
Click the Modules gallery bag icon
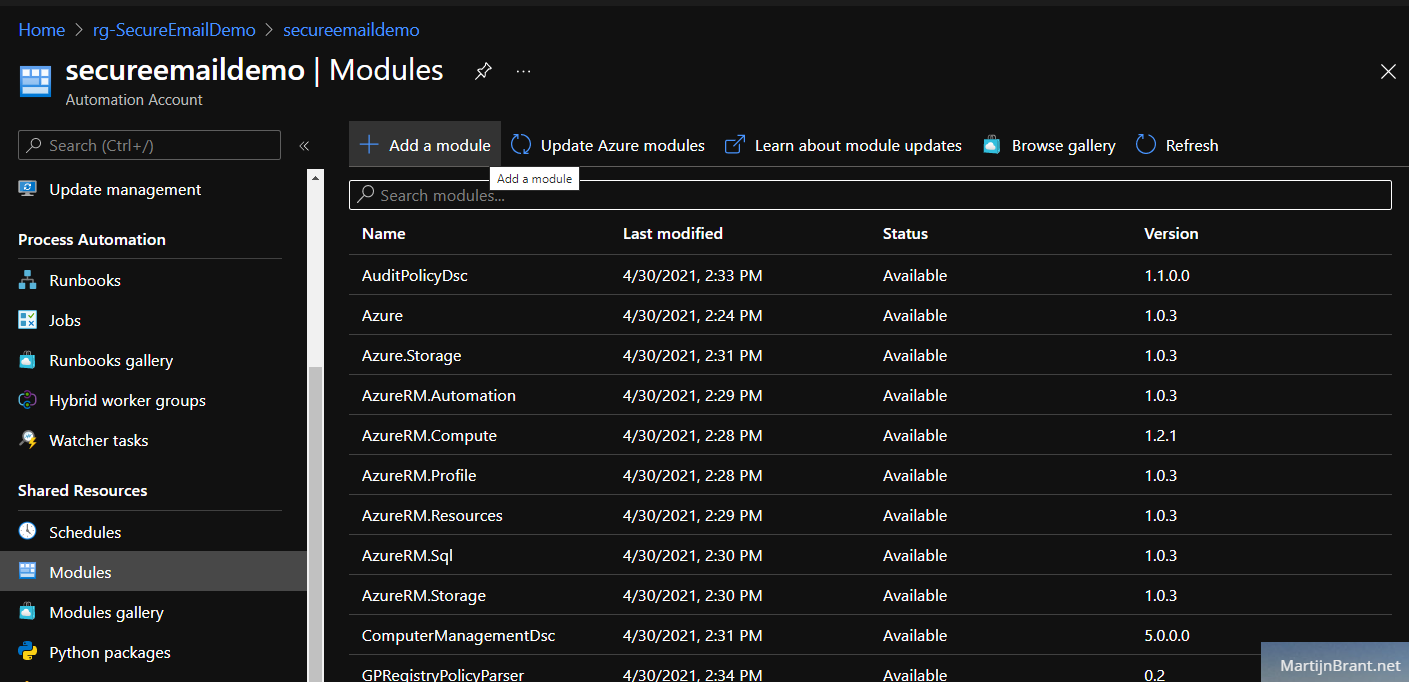pyautogui.click(x=28, y=612)
